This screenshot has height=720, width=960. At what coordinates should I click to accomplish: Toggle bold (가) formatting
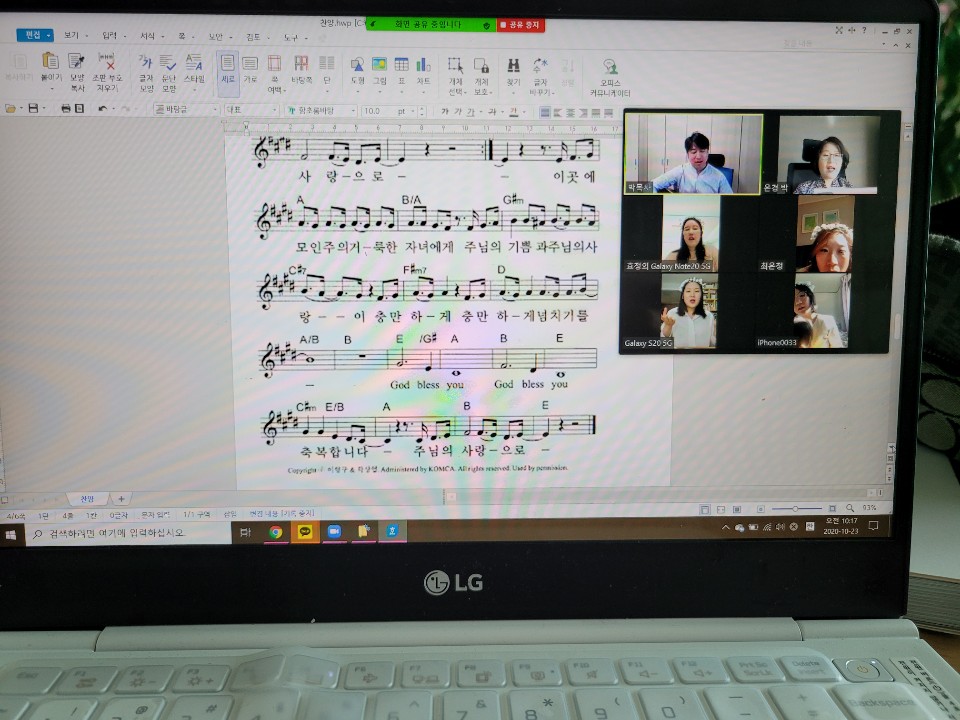(x=445, y=111)
